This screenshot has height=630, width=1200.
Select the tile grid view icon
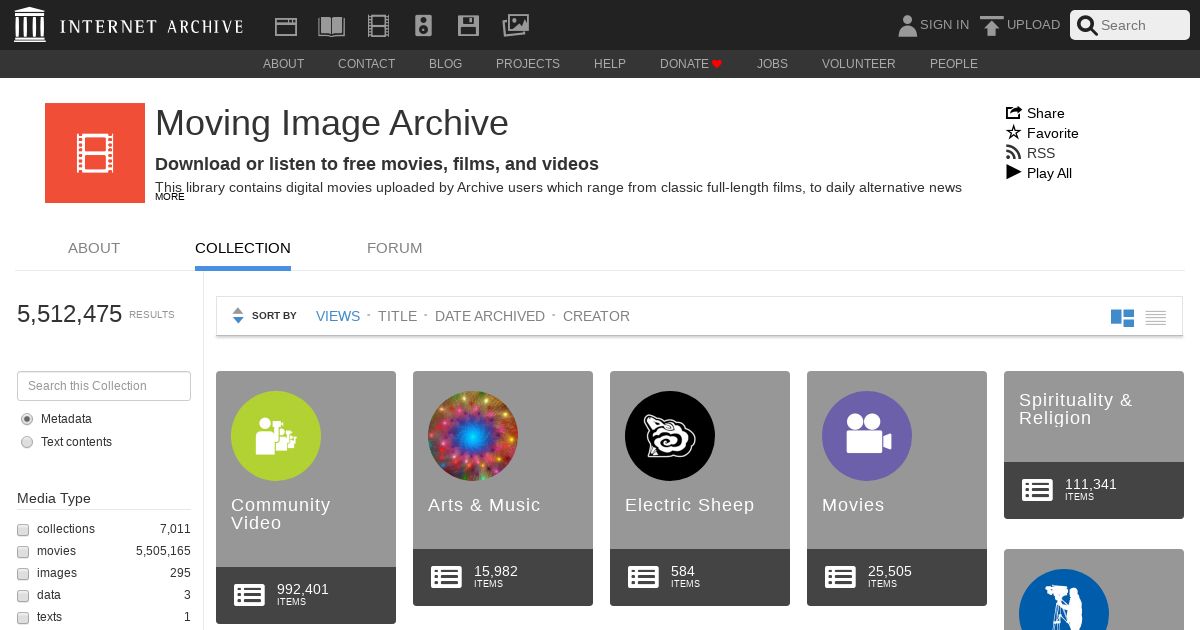pos(1122,318)
